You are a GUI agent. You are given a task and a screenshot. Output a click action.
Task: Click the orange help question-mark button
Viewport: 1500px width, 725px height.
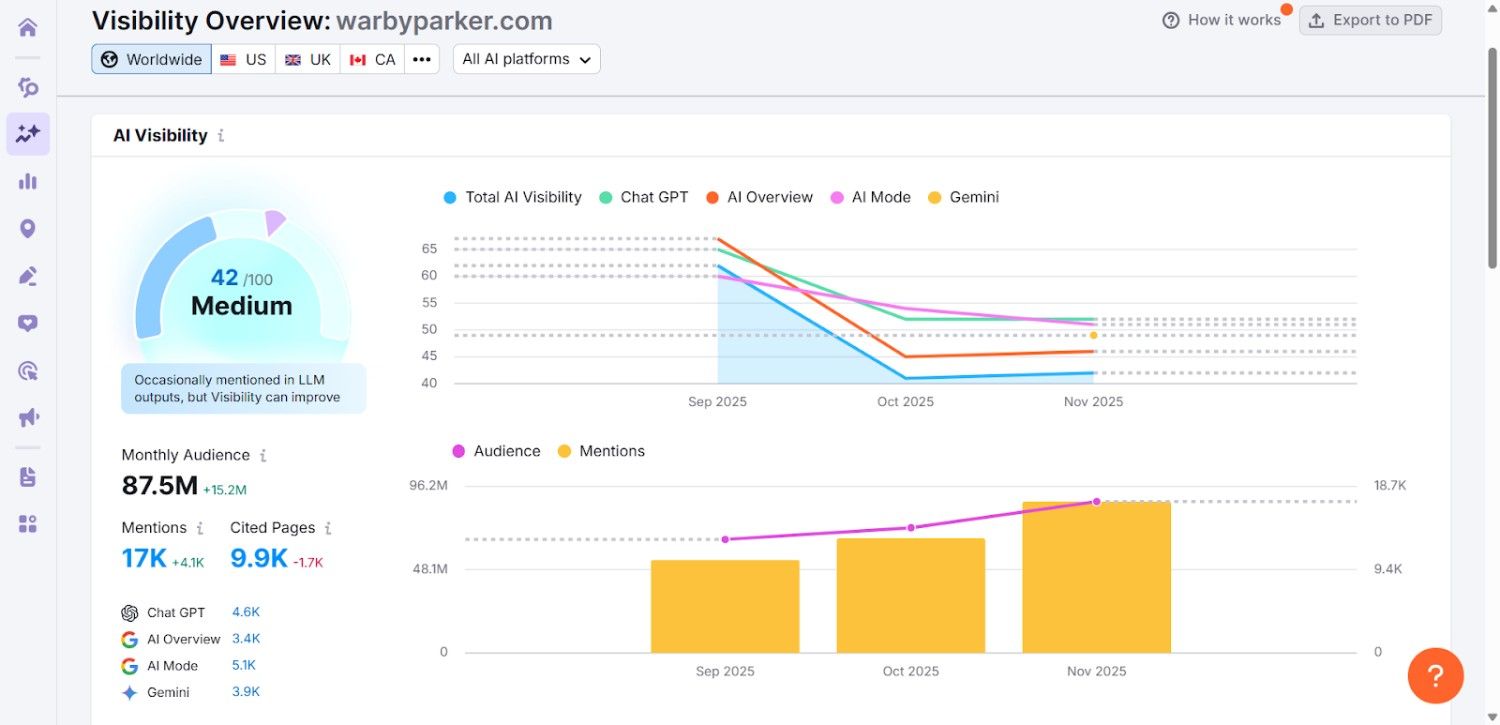[1435, 676]
